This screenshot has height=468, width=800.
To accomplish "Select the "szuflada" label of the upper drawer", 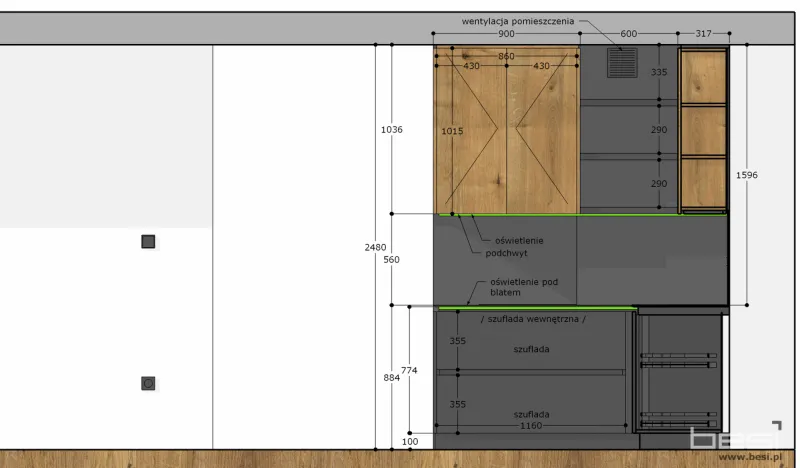I will click(x=531, y=349).
